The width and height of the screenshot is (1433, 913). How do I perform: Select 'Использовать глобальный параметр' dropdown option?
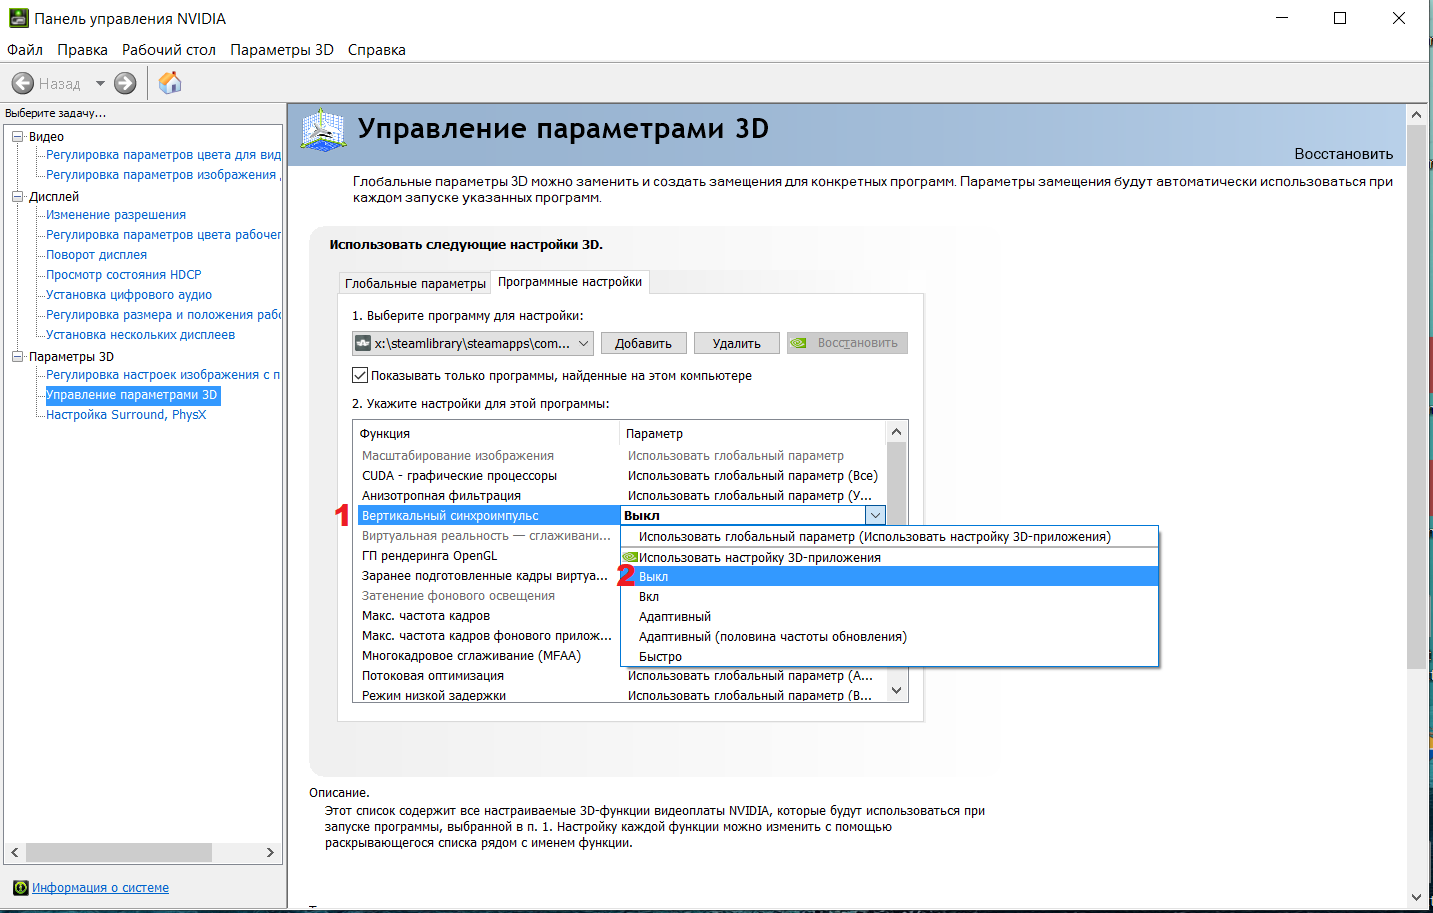tap(889, 537)
